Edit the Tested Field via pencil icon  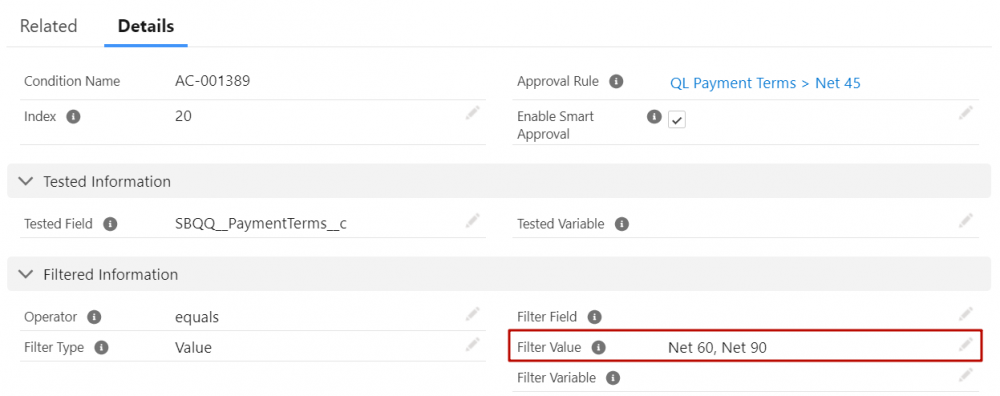click(x=473, y=221)
